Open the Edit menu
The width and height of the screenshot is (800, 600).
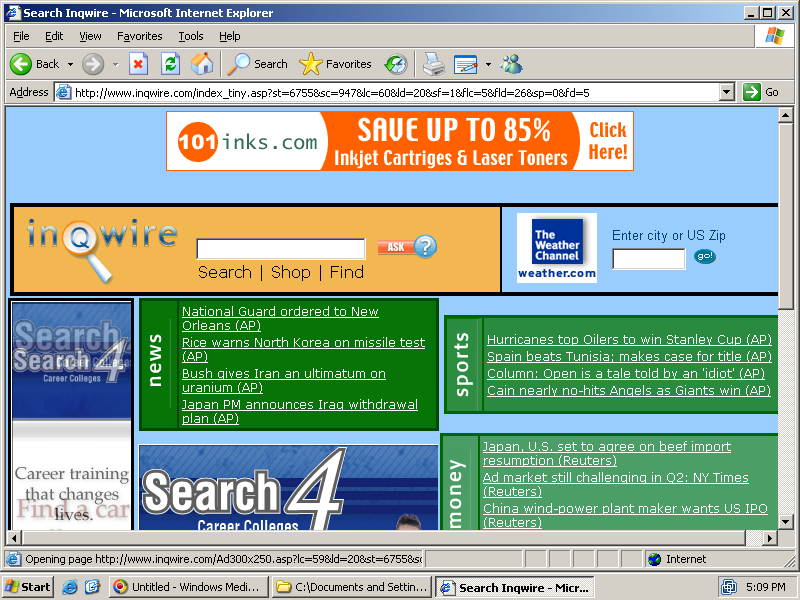54,36
